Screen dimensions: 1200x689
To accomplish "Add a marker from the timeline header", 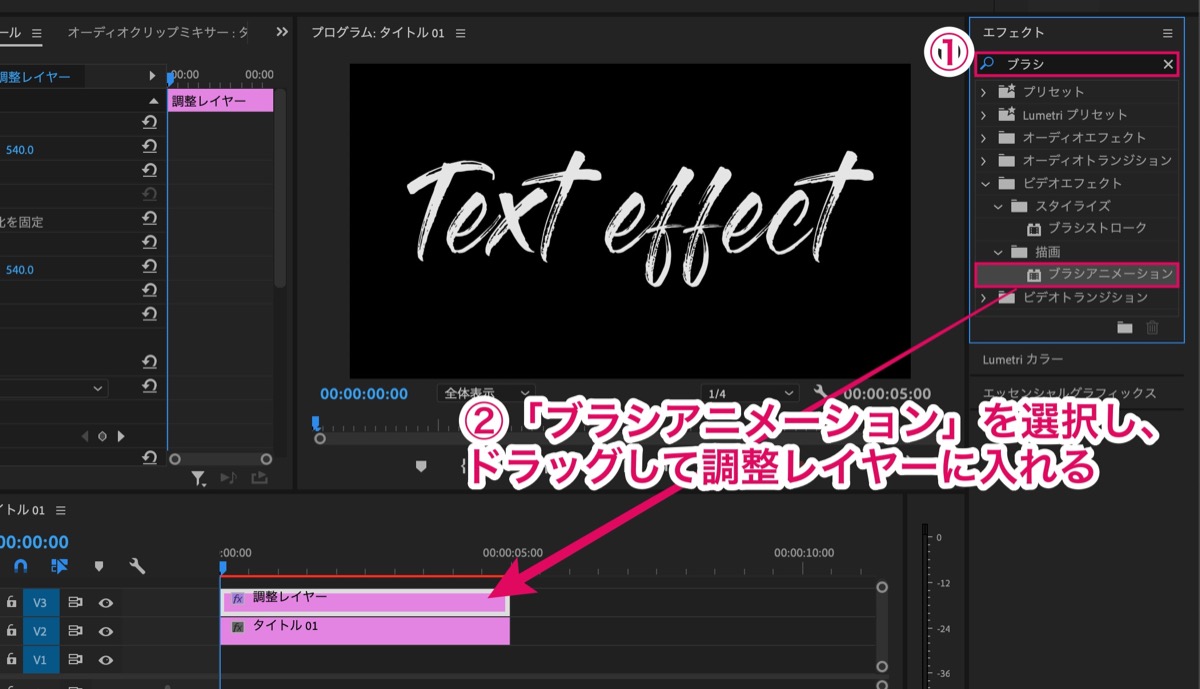I will tap(98, 566).
